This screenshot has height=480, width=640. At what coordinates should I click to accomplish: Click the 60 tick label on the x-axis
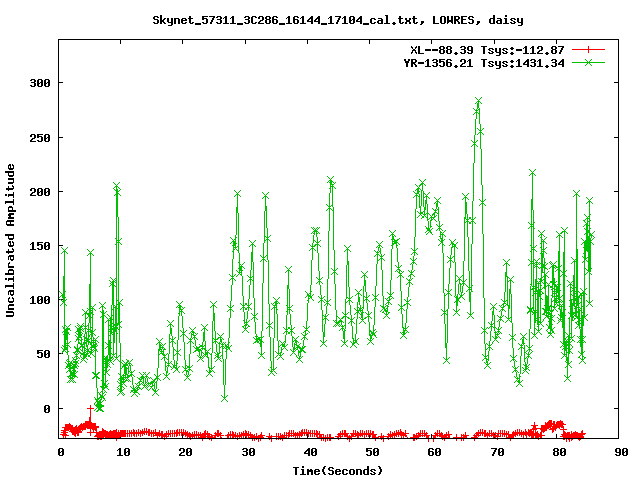pos(434,452)
